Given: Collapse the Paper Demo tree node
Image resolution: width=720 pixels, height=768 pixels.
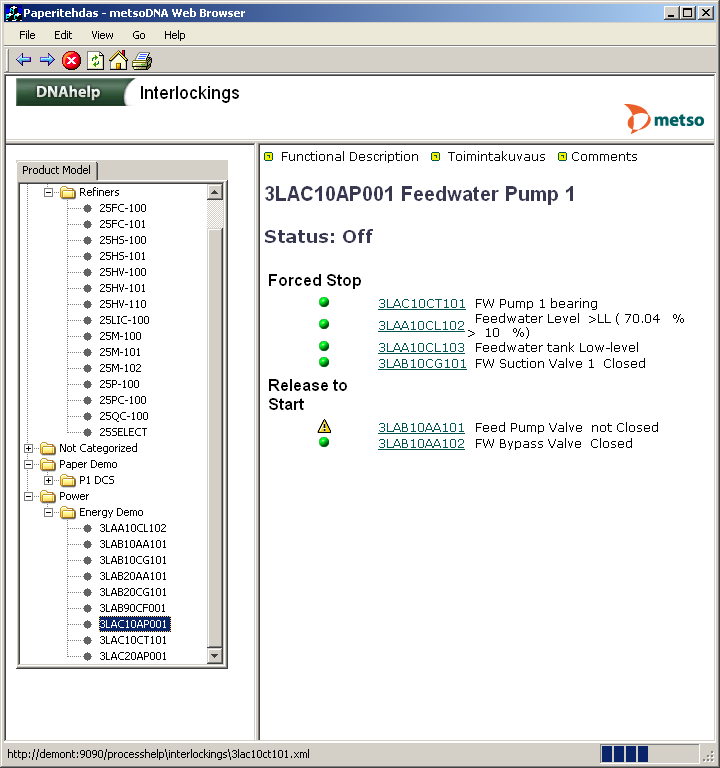Looking at the screenshot, I should (x=28, y=464).
